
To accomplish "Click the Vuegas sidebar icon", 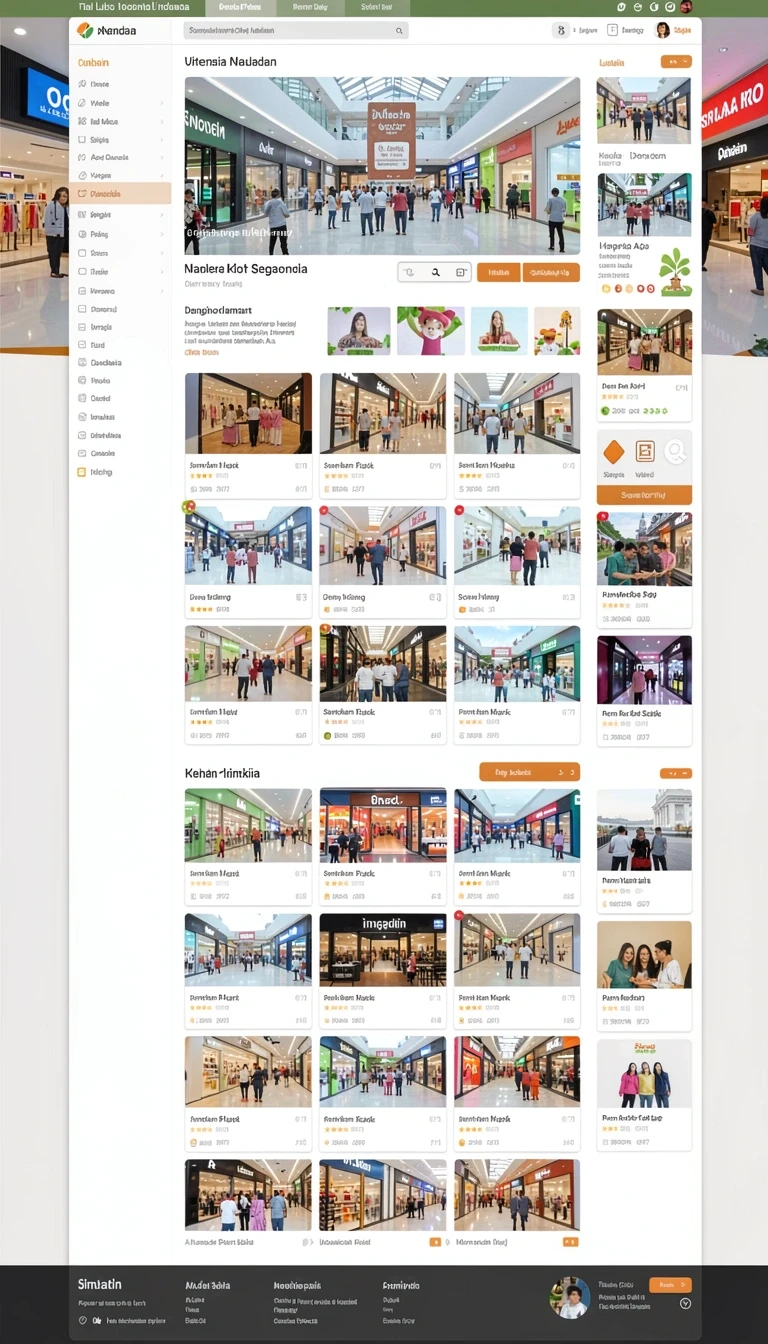I will 82,176.
